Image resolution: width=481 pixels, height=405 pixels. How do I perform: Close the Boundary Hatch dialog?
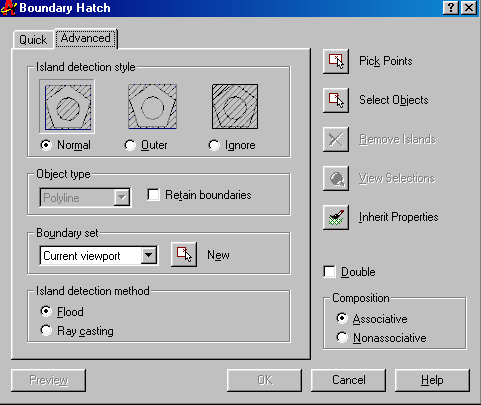pos(469,8)
